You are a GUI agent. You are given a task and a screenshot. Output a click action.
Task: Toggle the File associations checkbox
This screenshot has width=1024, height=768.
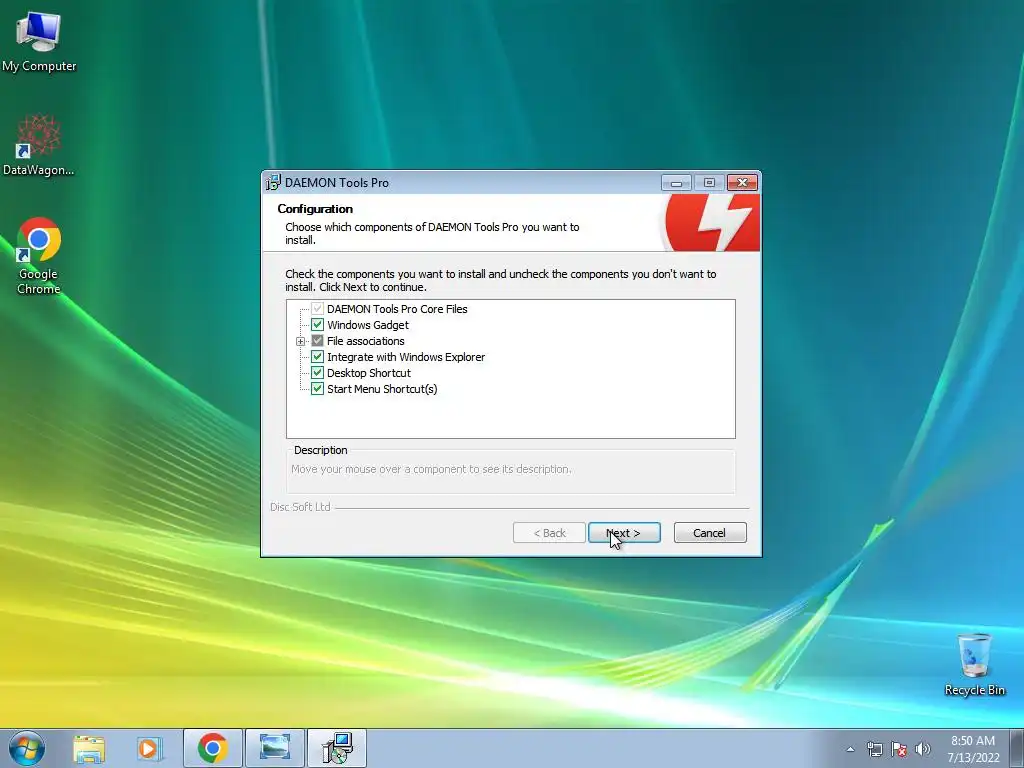point(317,341)
